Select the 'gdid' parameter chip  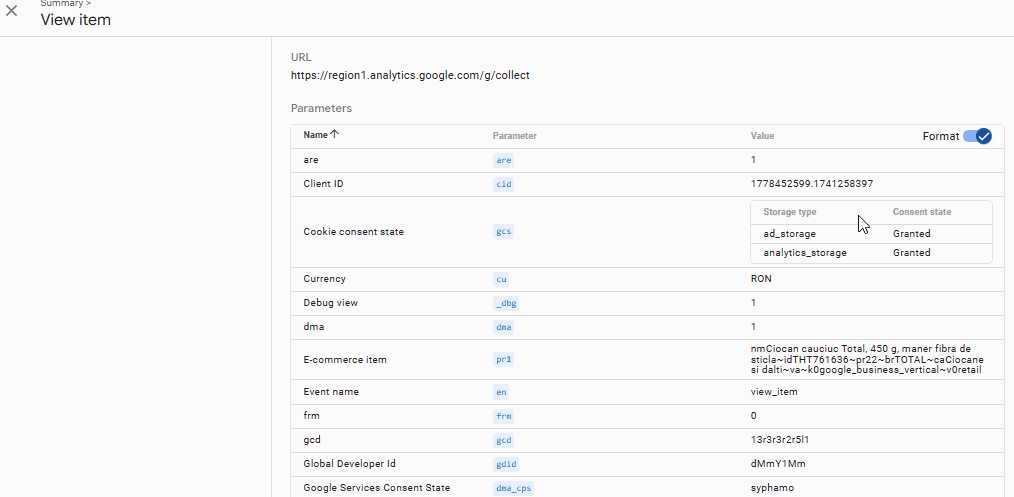click(506, 464)
